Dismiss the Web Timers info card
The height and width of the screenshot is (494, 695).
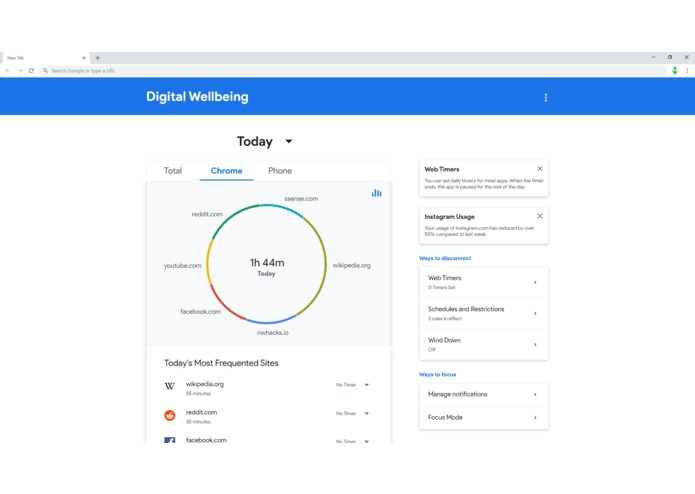pyautogui.click(x=540, y=168)
